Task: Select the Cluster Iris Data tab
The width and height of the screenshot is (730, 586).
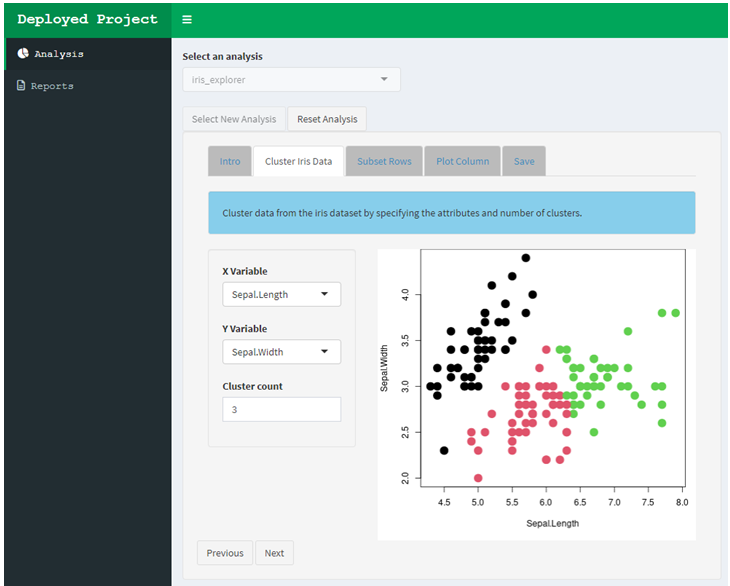Action: pyautogui.click(x=298, y=161)
